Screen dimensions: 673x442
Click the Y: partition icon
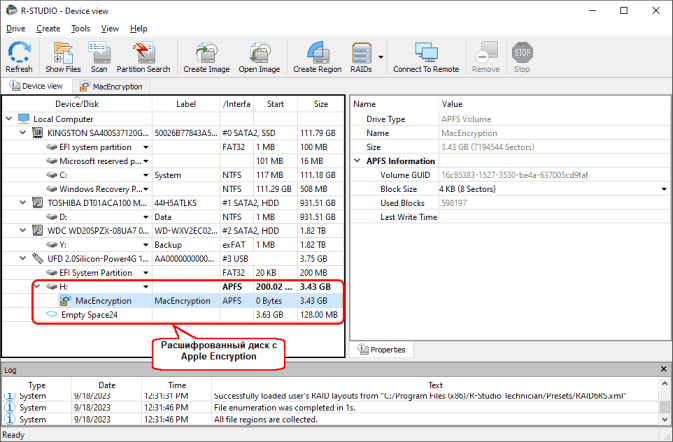coord(52,245)
